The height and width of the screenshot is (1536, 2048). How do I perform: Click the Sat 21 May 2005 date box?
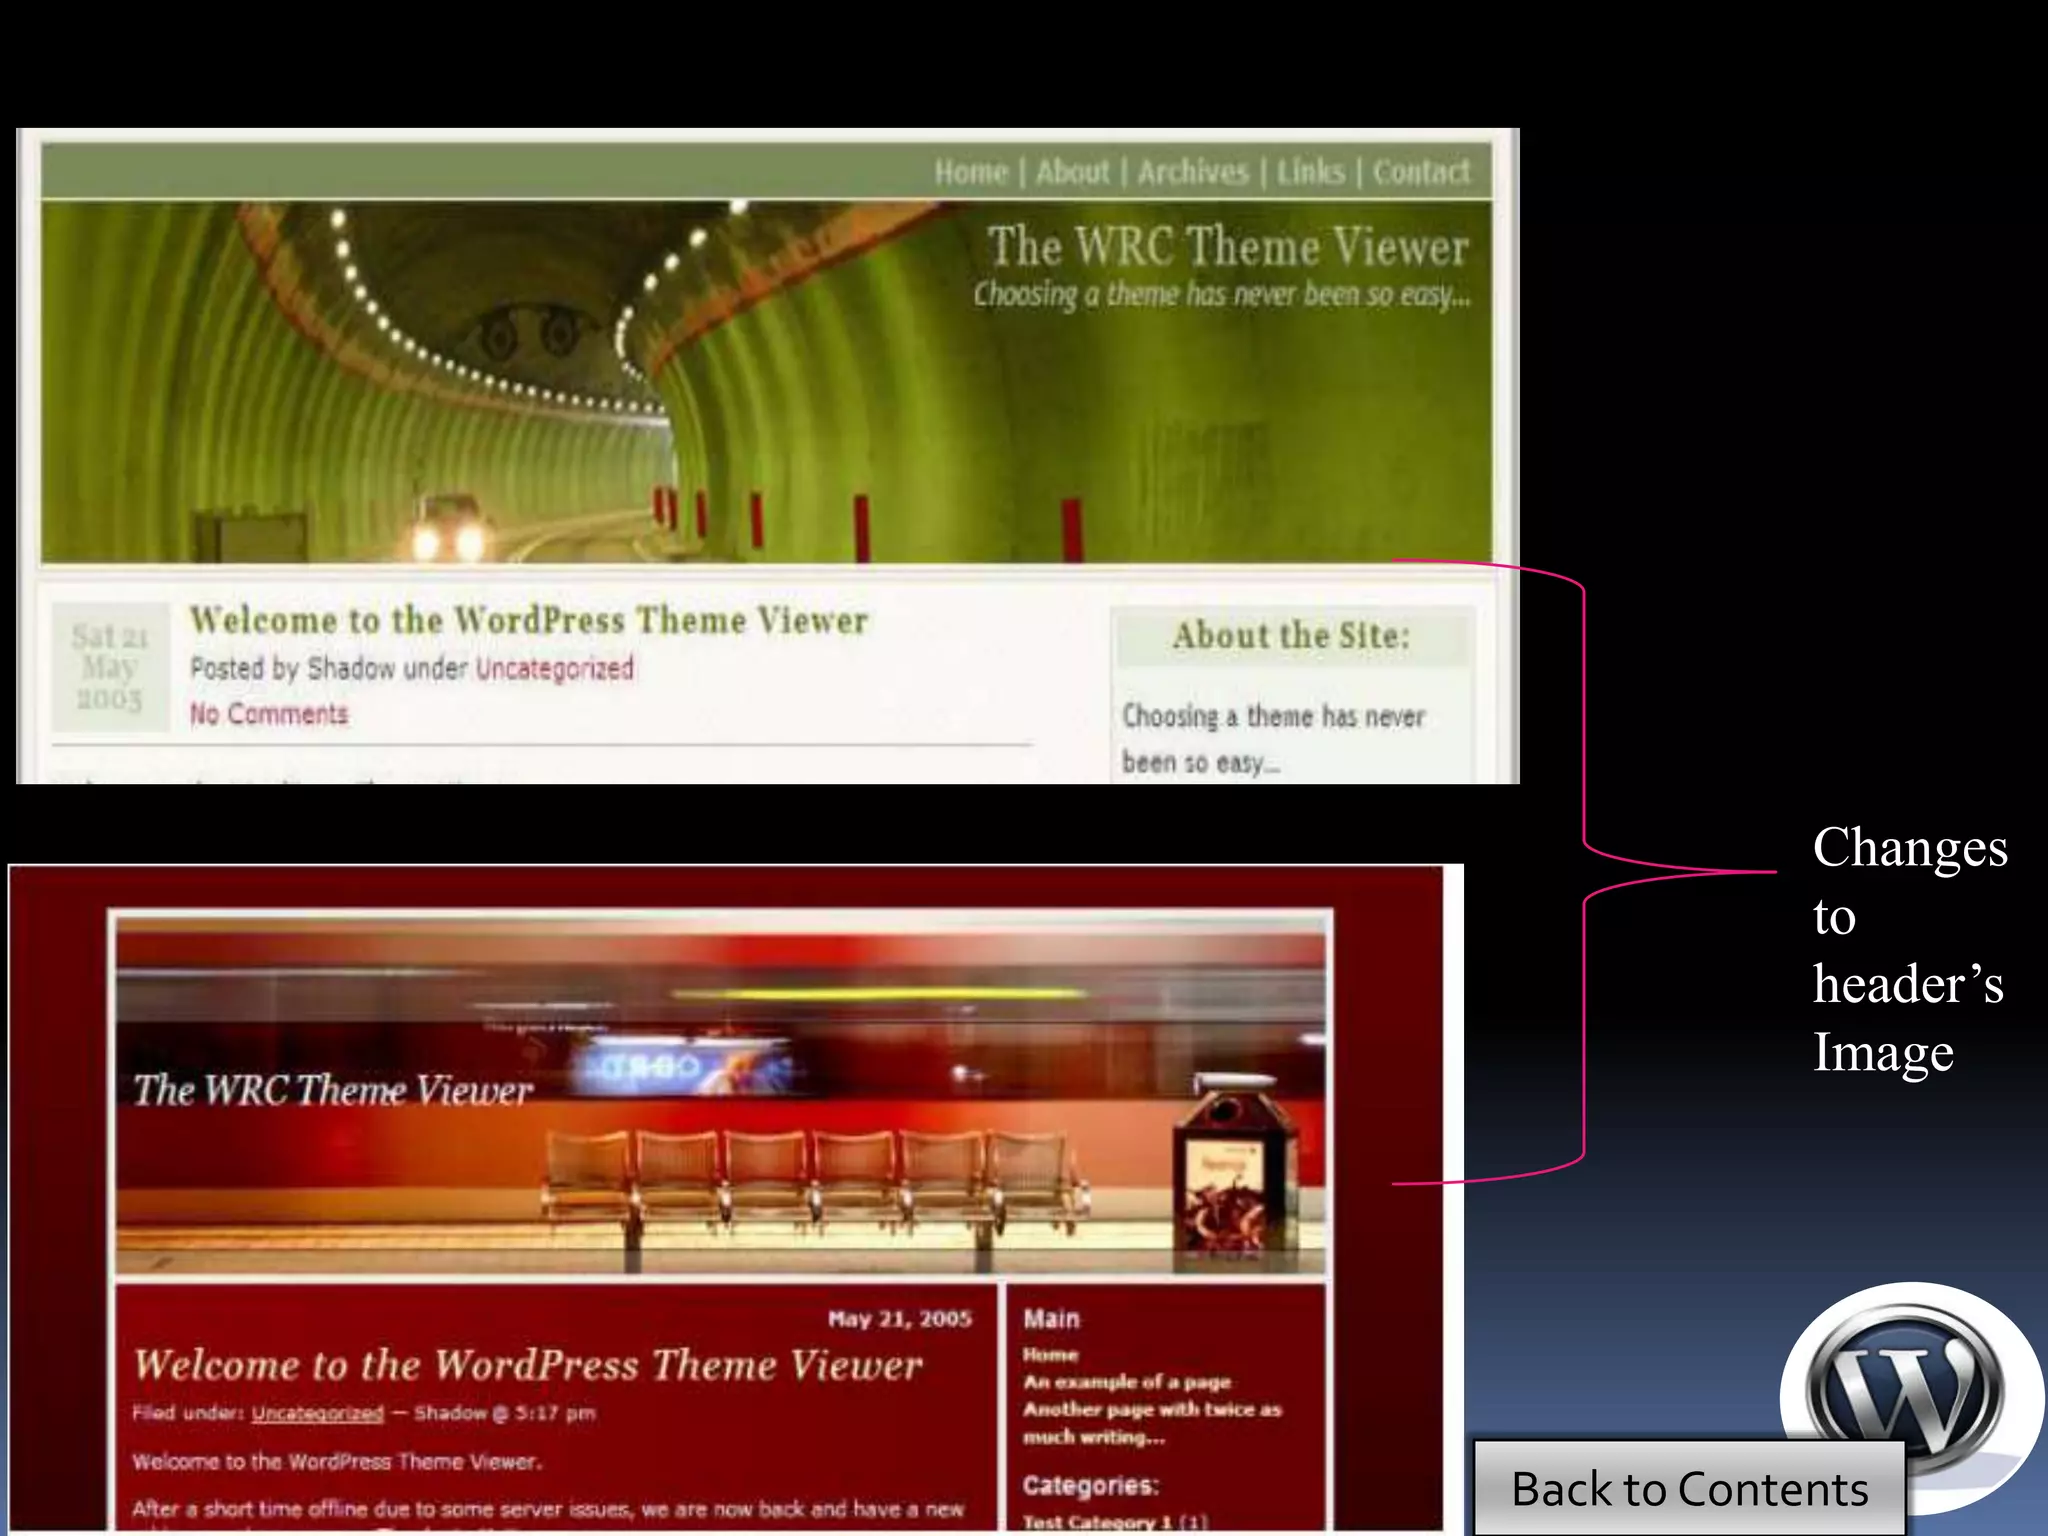pyautogui.click(x=110, y=667)
